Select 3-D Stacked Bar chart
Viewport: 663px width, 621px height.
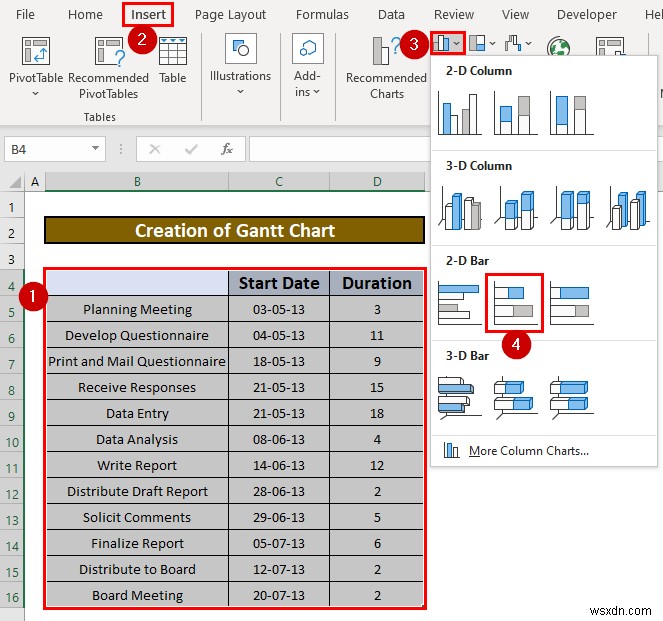(515, 397)
